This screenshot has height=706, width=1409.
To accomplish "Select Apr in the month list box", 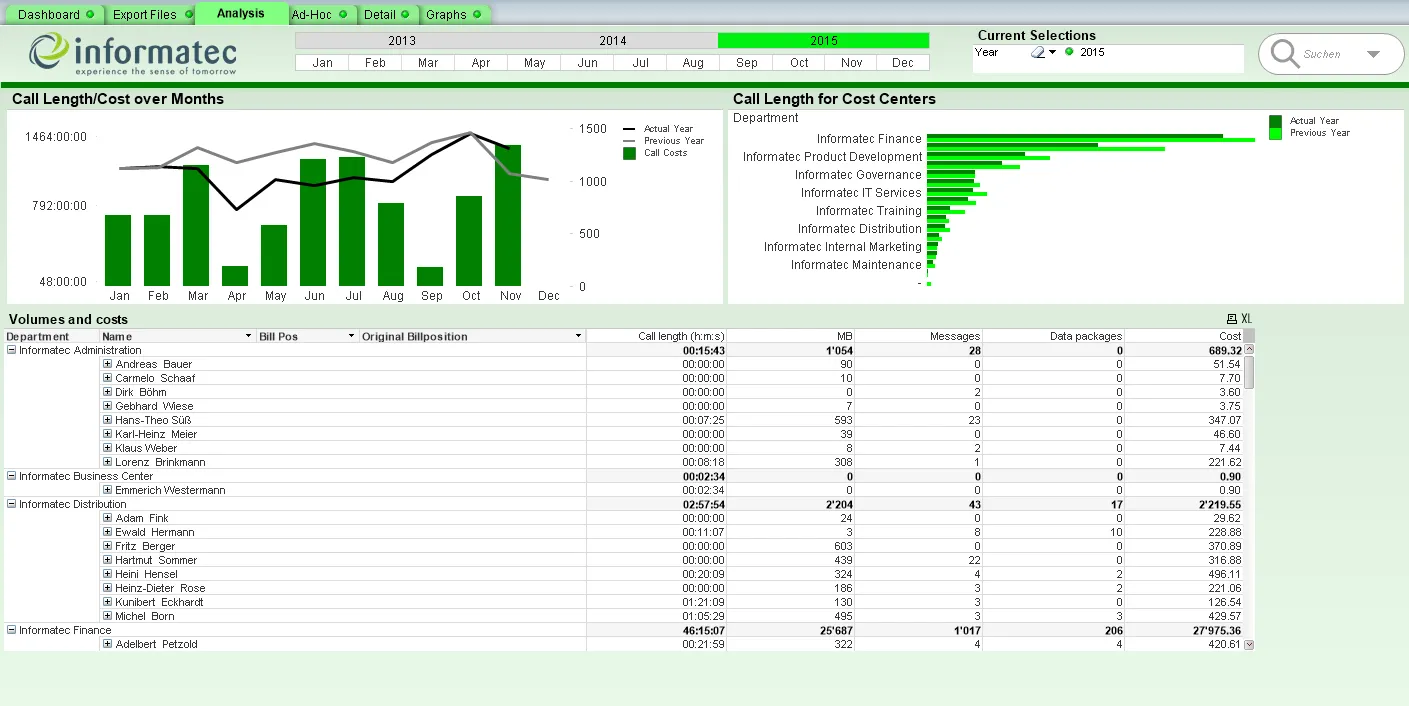I will [481, 63].
